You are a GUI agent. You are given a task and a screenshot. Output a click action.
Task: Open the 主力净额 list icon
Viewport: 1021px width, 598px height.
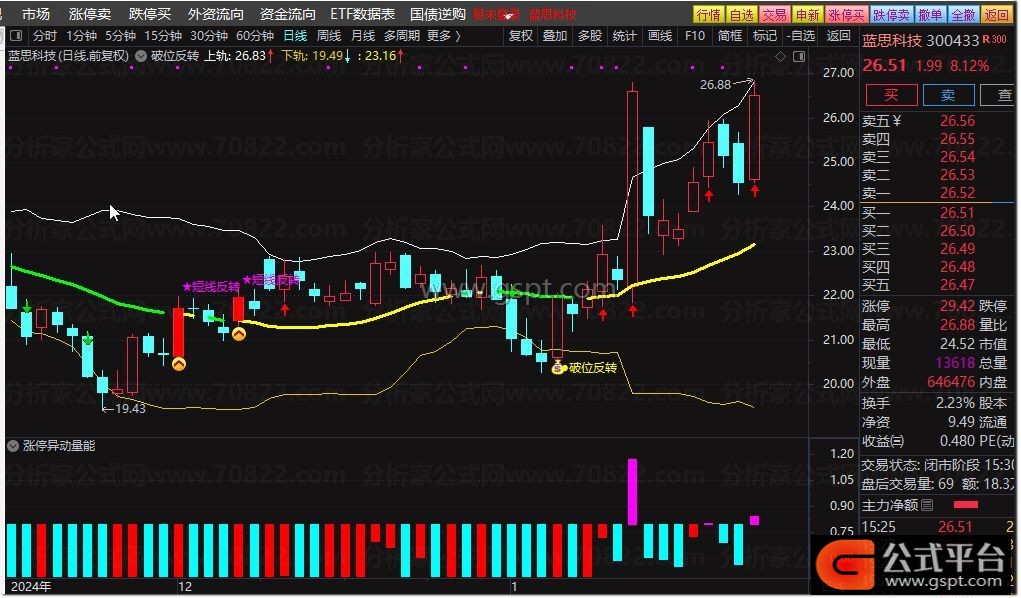[927, 505]
